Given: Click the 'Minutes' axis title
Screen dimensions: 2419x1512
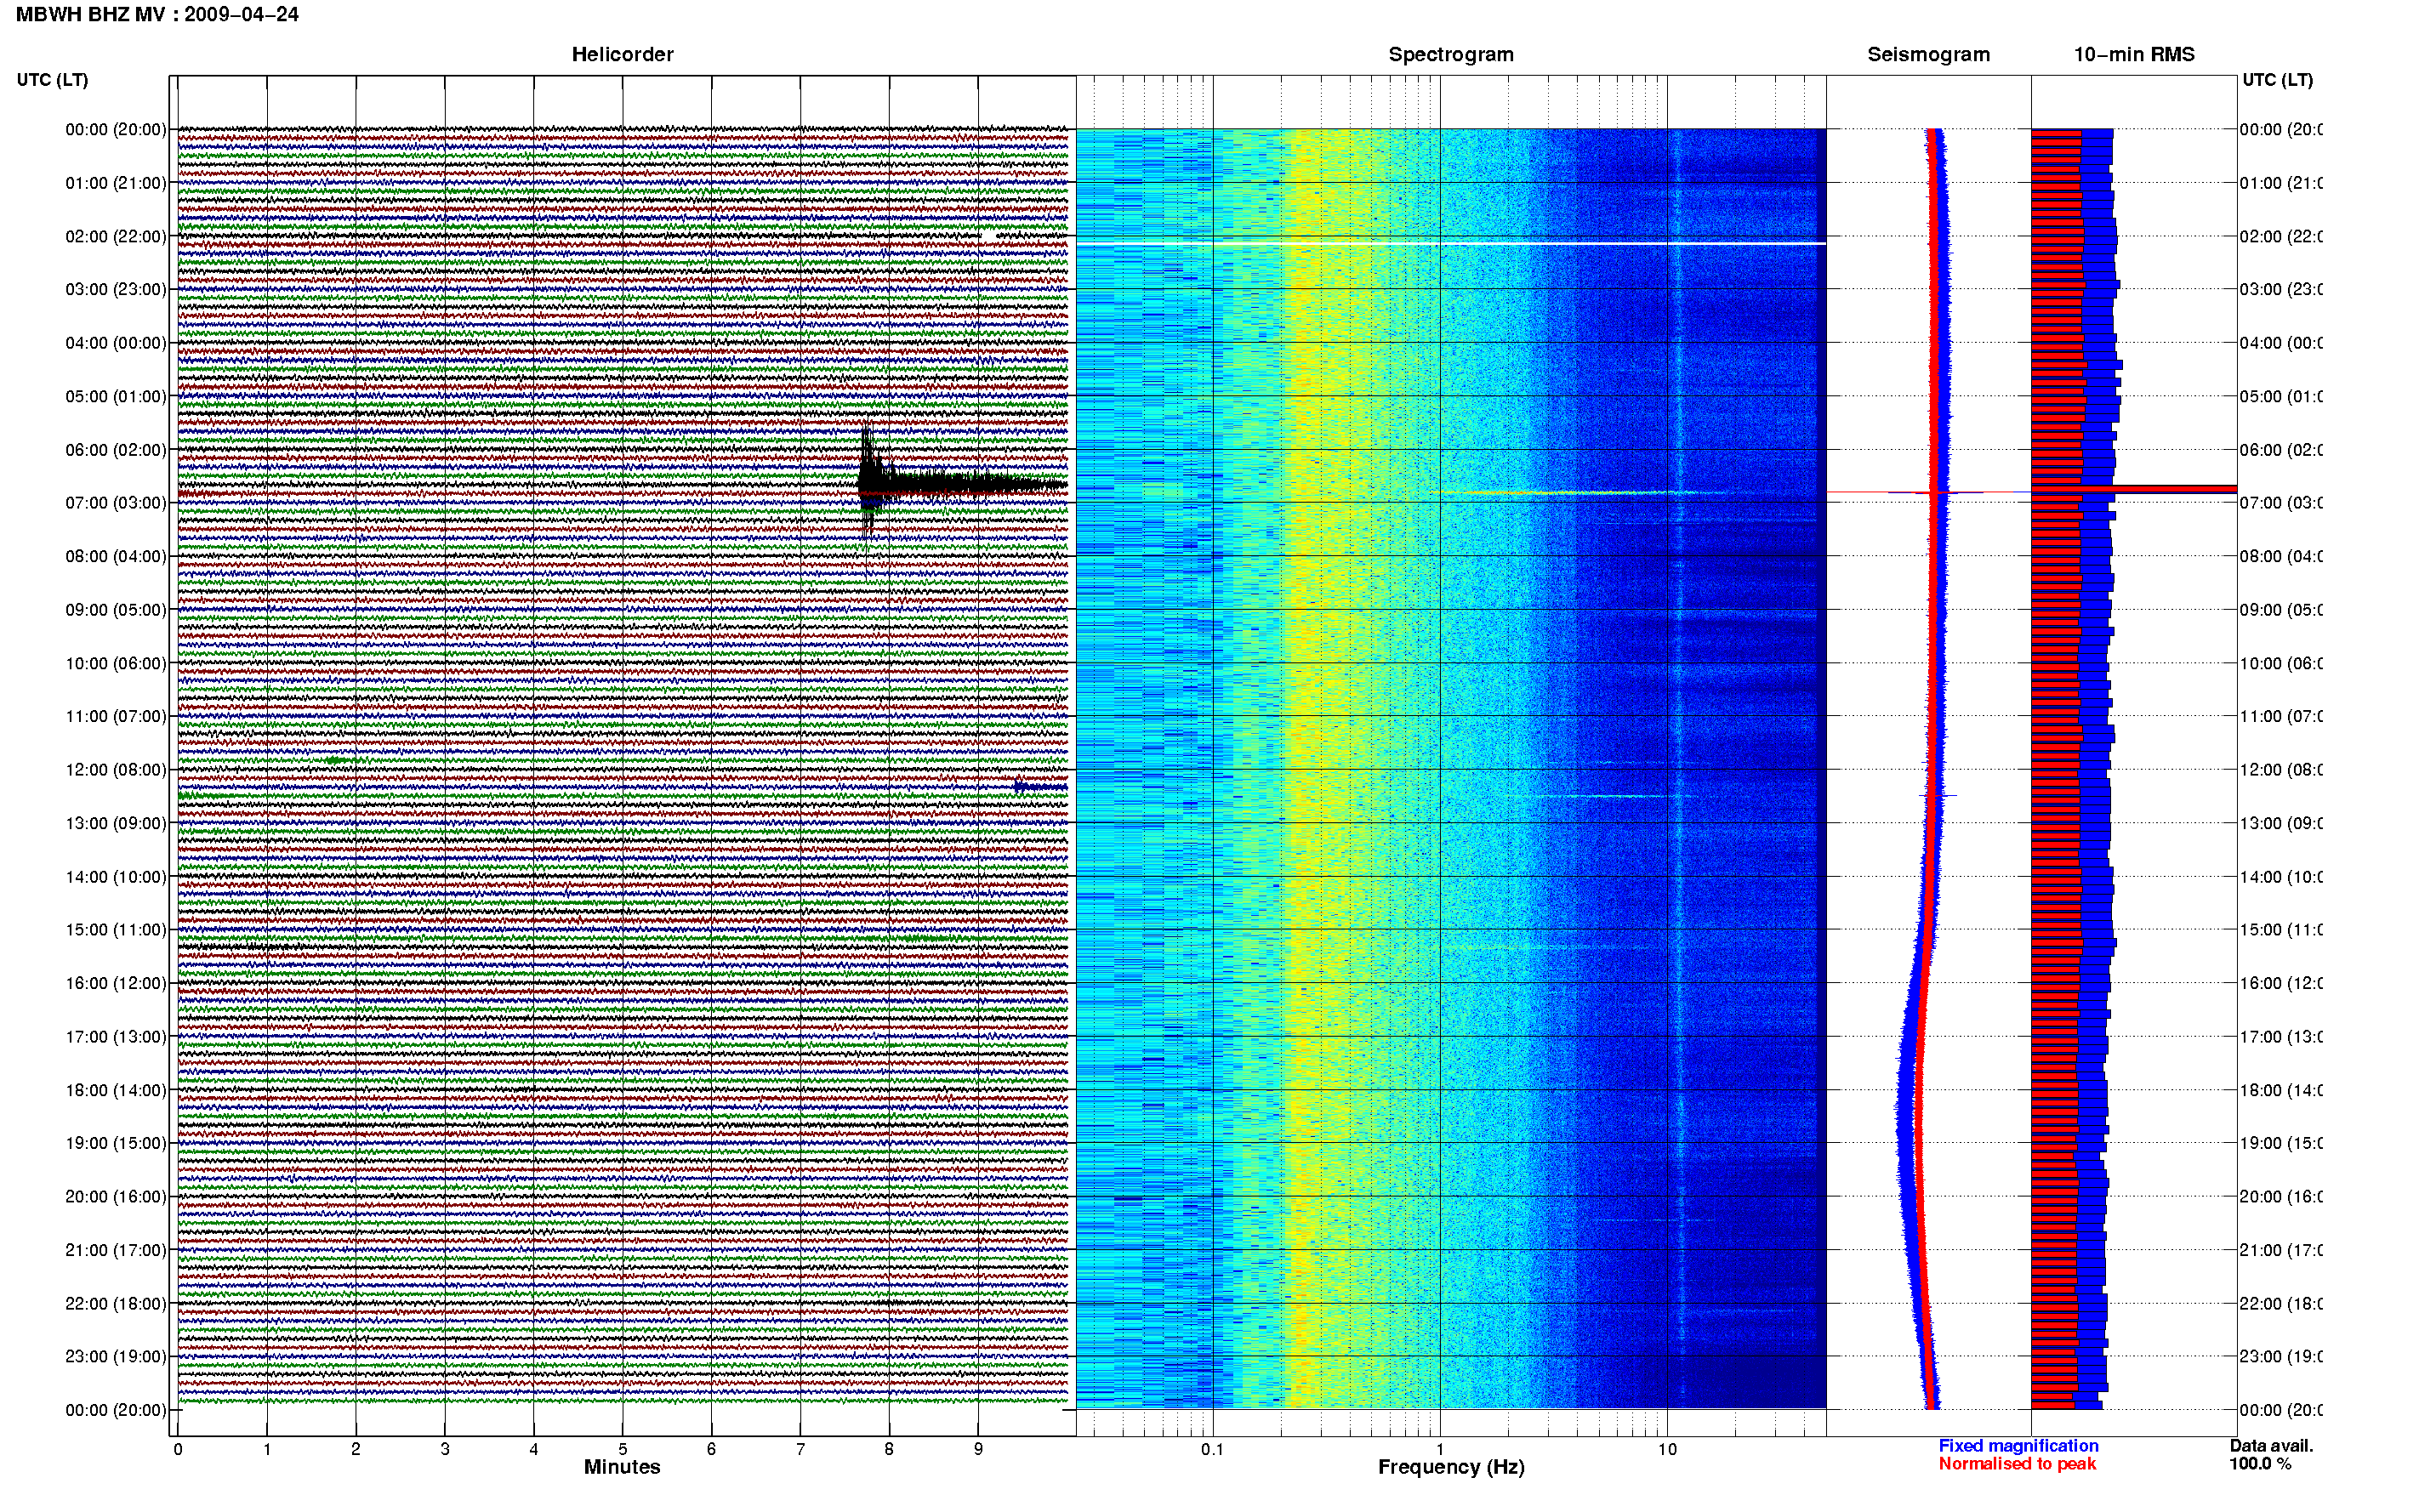Looking at the screenshot, I should click(622, 1467).
